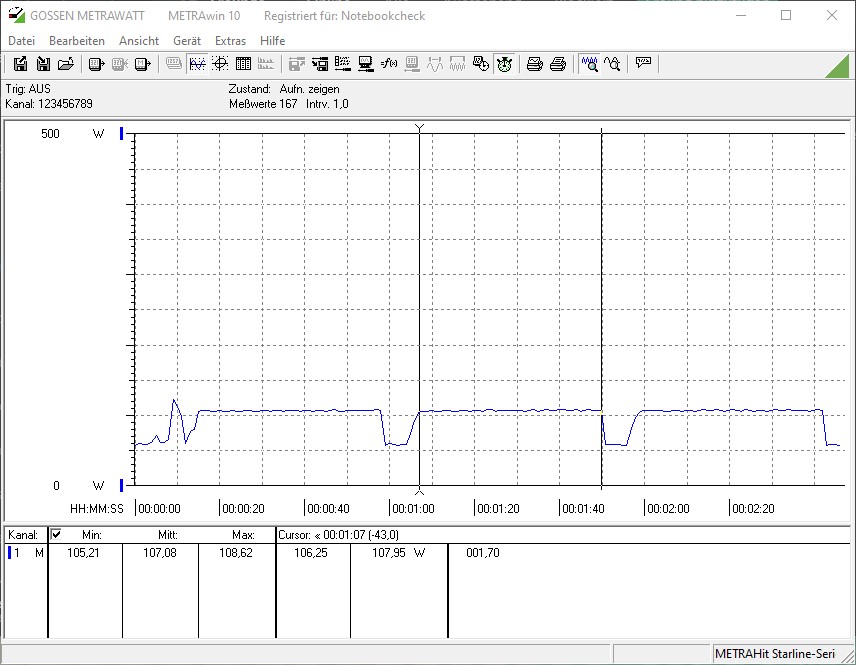The height and width of the screenshot is (665, 856).
Task: Click the blue scale marker beside 500 W
Action: (122, 133)
